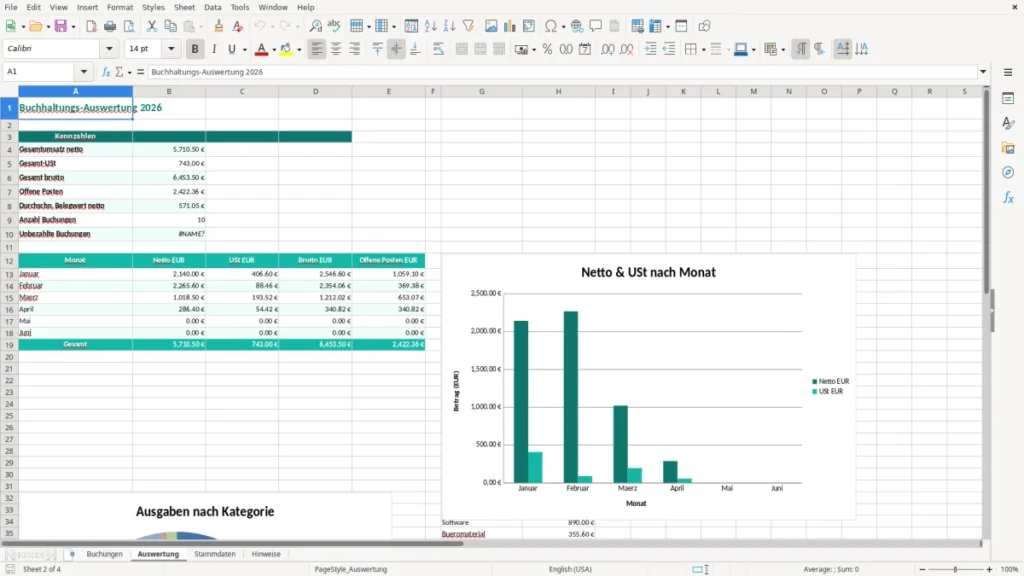Open the Sheet menu

[x=184, y=7]
